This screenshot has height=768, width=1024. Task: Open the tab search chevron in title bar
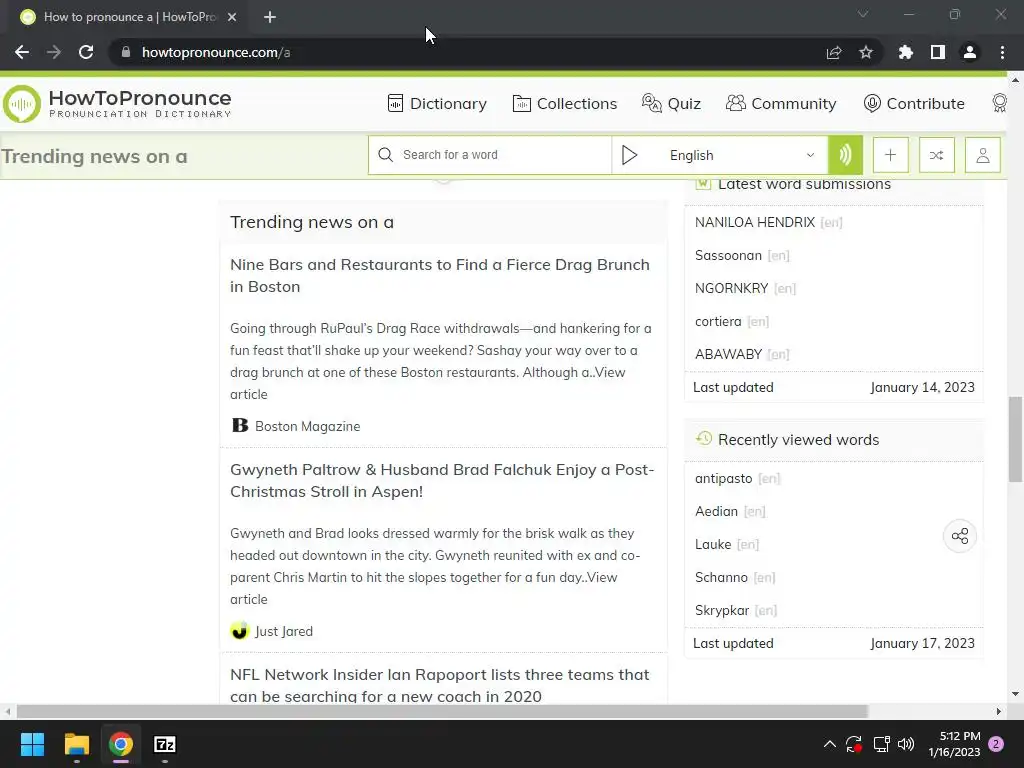click(862, 14)
